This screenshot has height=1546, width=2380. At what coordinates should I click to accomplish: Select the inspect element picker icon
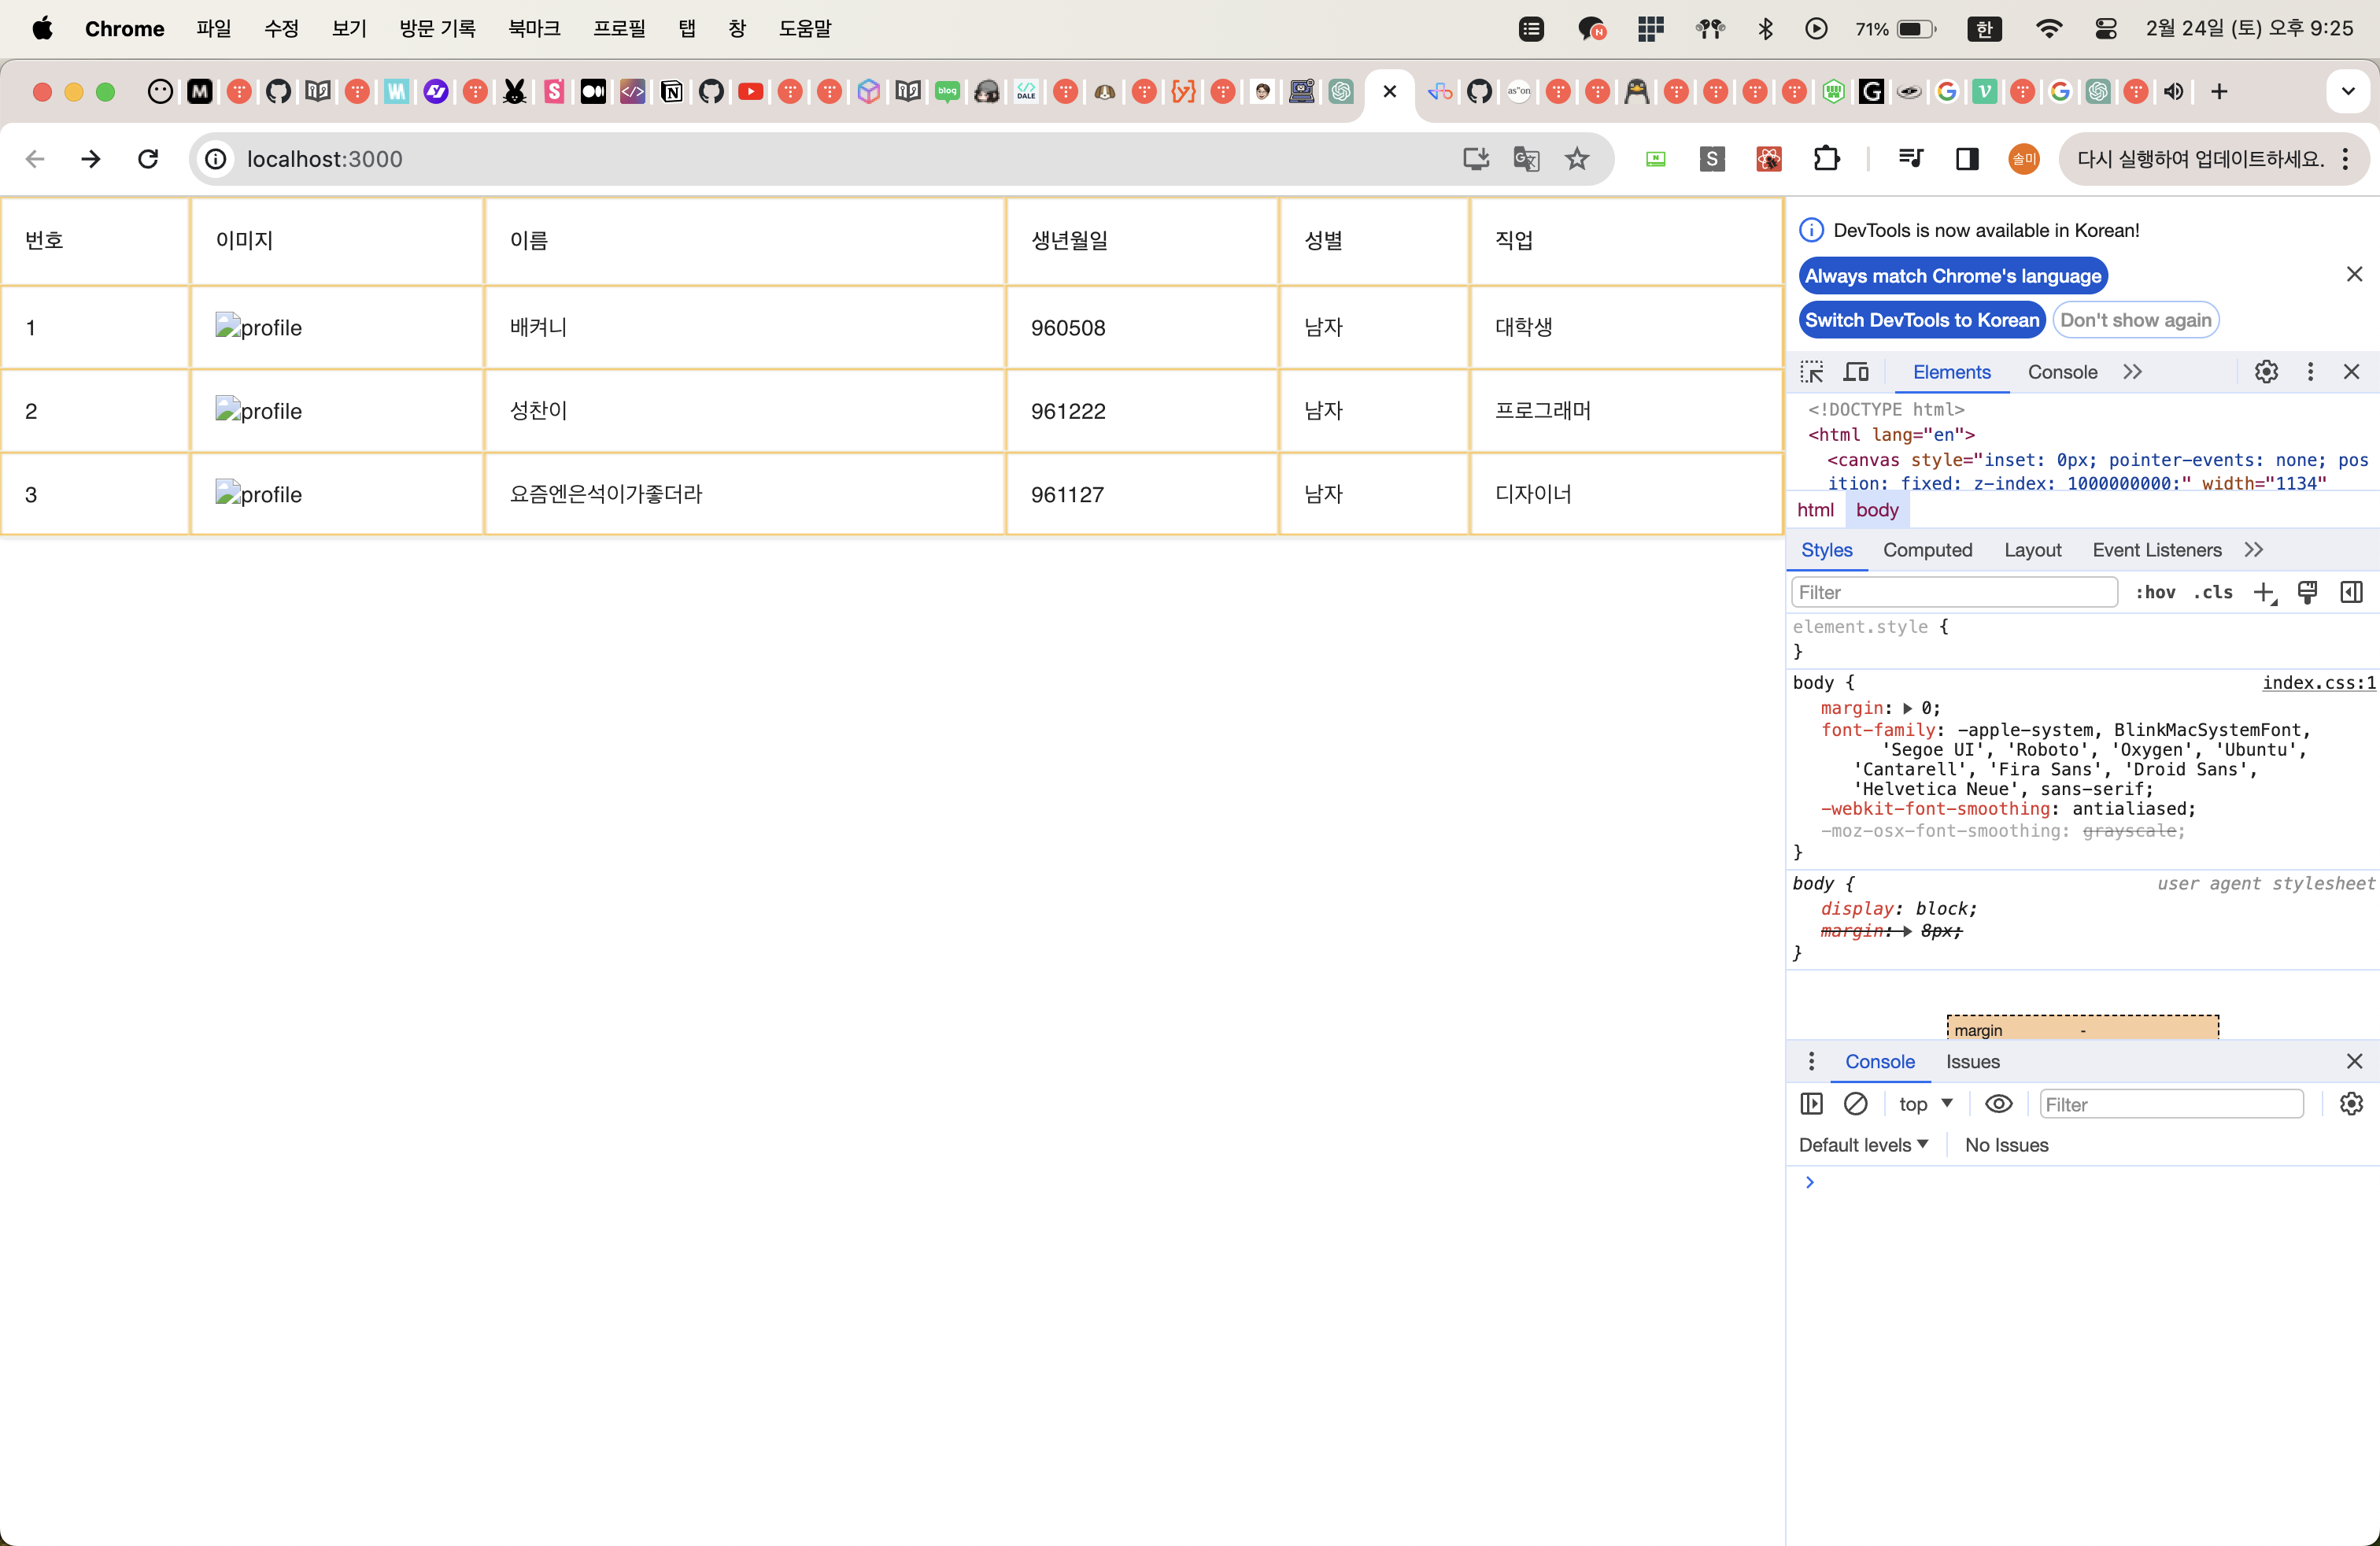pyautogui.click(x=1811, y=372)
